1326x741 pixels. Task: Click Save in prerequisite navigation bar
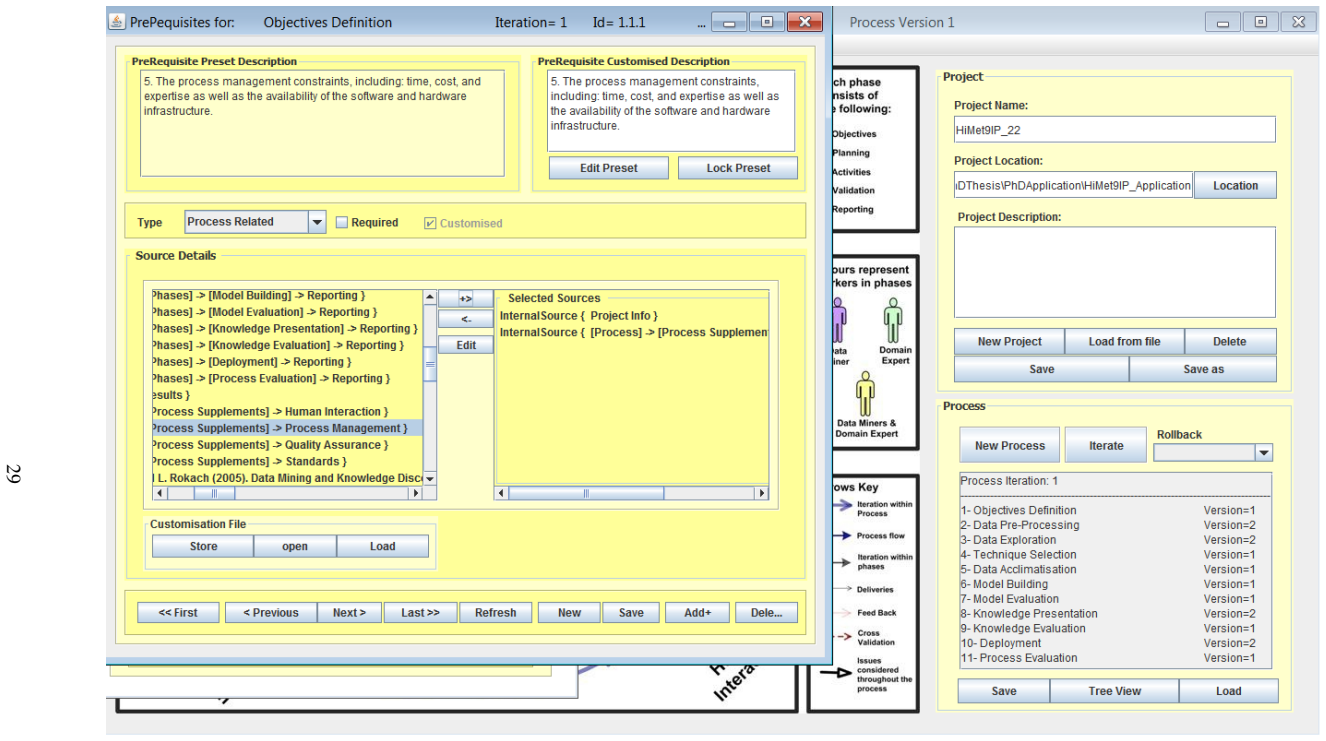click(x=631, y=613)
